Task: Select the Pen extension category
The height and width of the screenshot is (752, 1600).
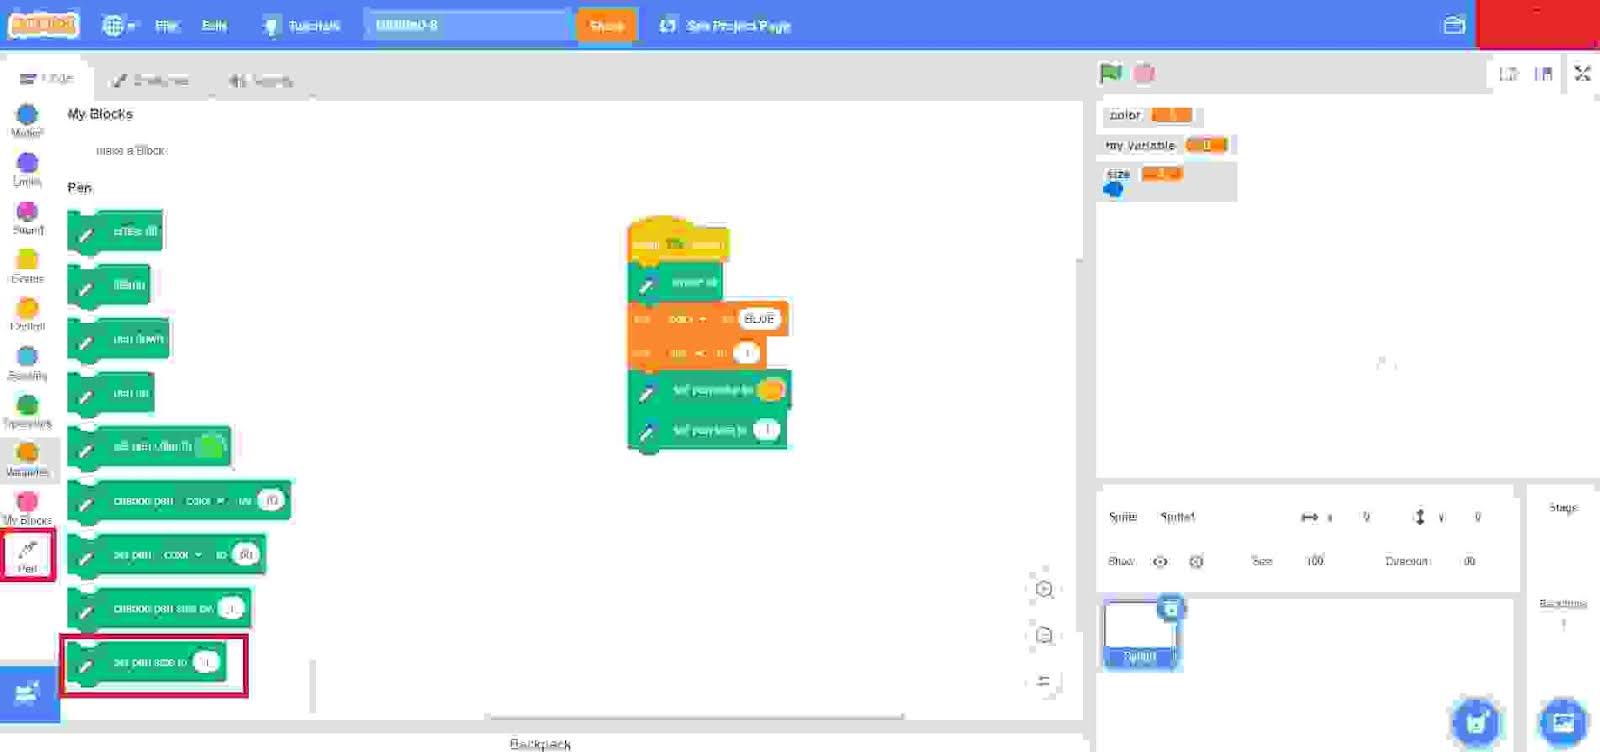Action: click(28, 555)
